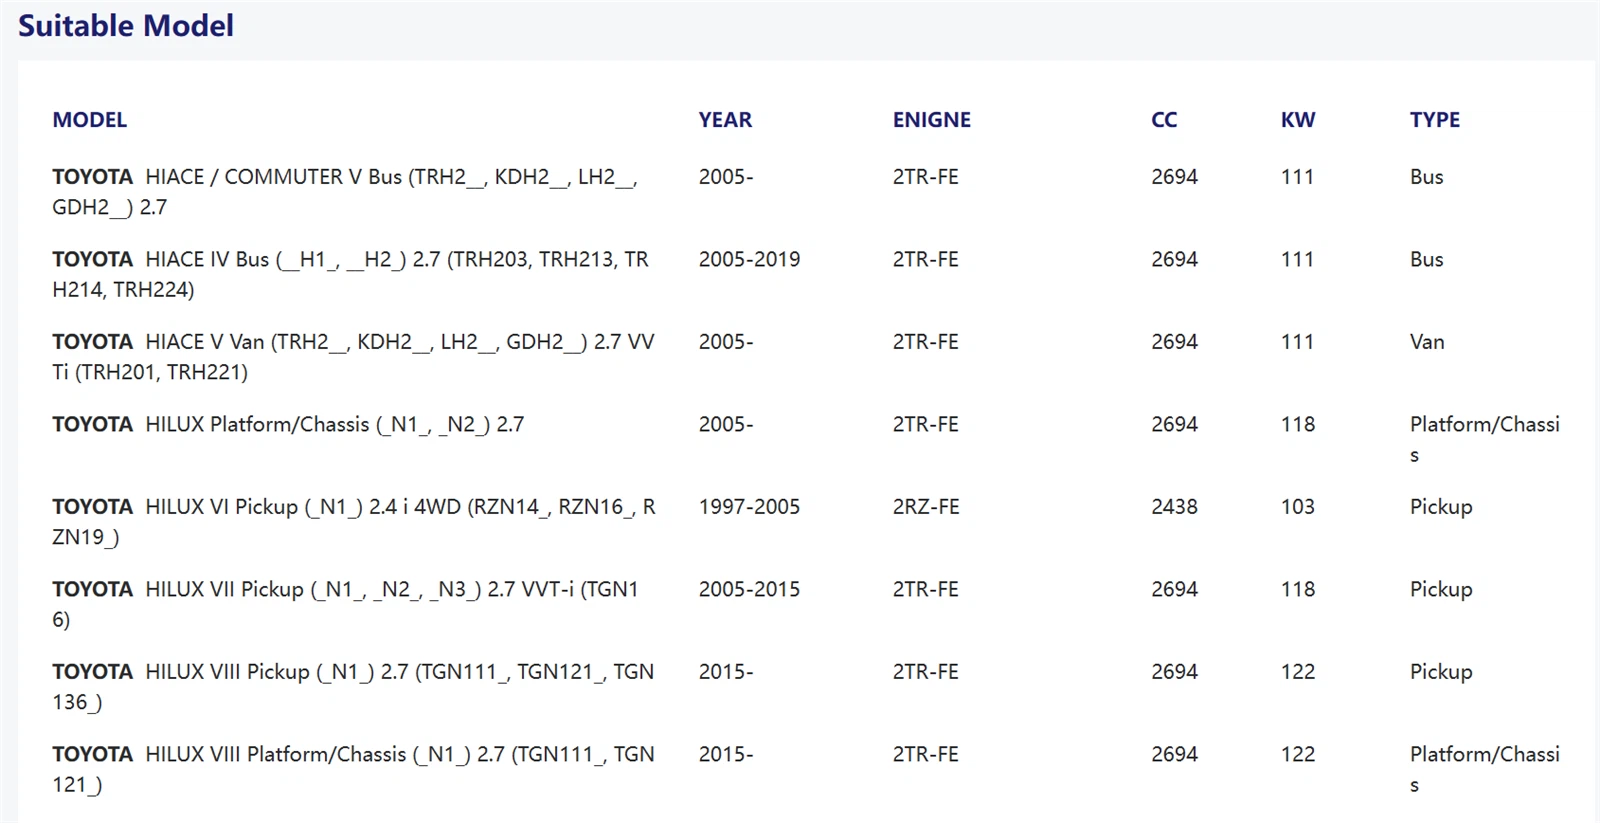The width and height of the screenshot is (1600, 823).
Task: Click 'Bus' type in HIACE / COMMUTER row
Action: click(x=1426, y=177)
